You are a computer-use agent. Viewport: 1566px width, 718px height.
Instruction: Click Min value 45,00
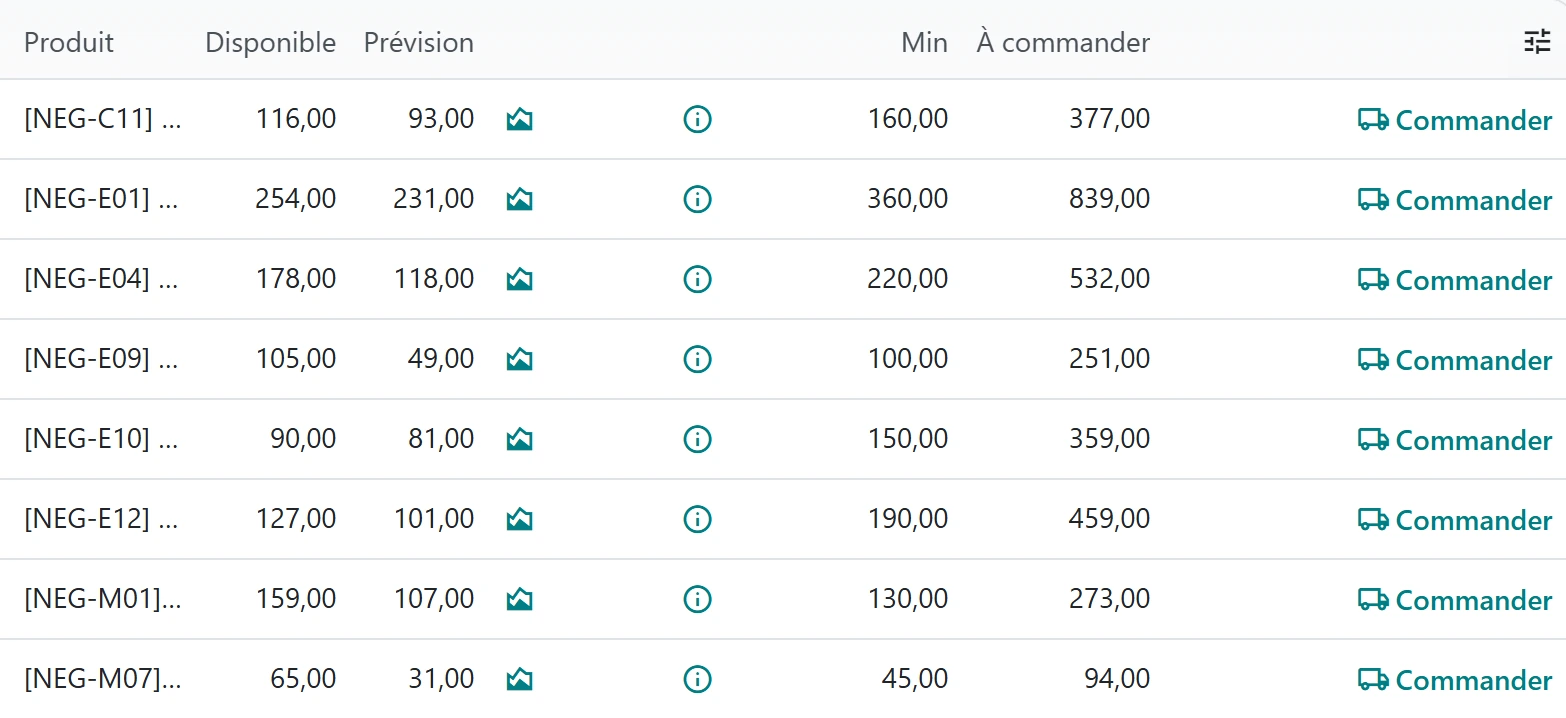point(915,679)
